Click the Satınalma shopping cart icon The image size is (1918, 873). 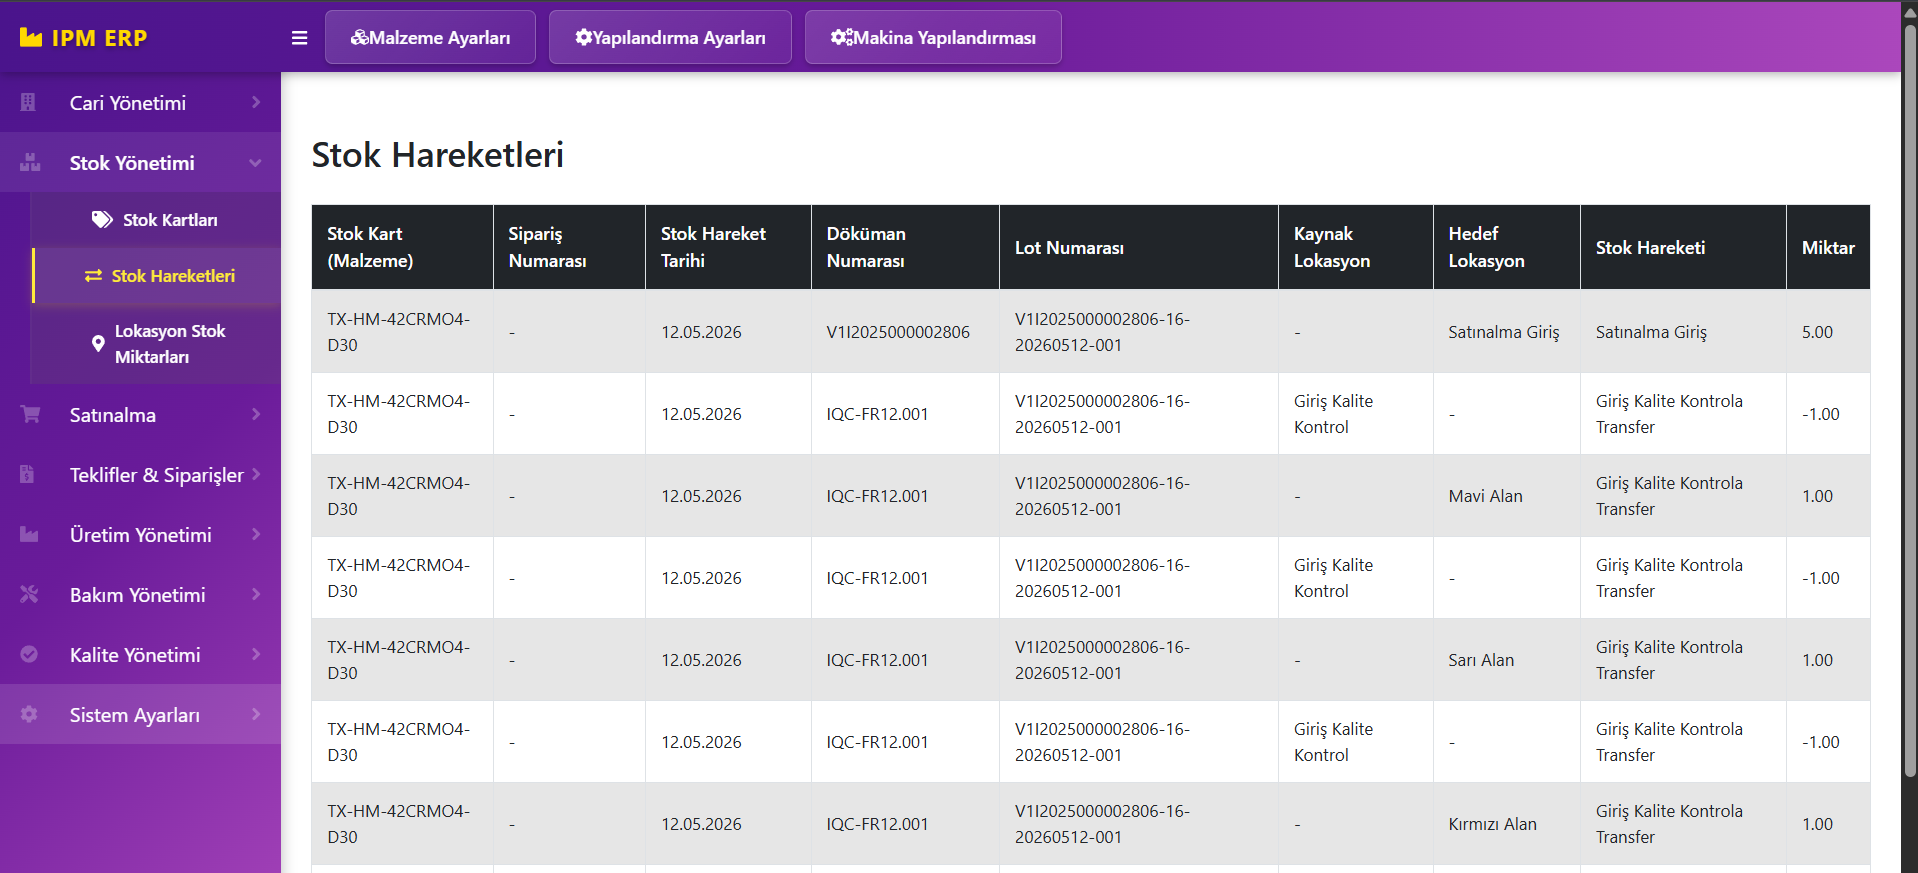pyautogui.click(x=30, y=414)
